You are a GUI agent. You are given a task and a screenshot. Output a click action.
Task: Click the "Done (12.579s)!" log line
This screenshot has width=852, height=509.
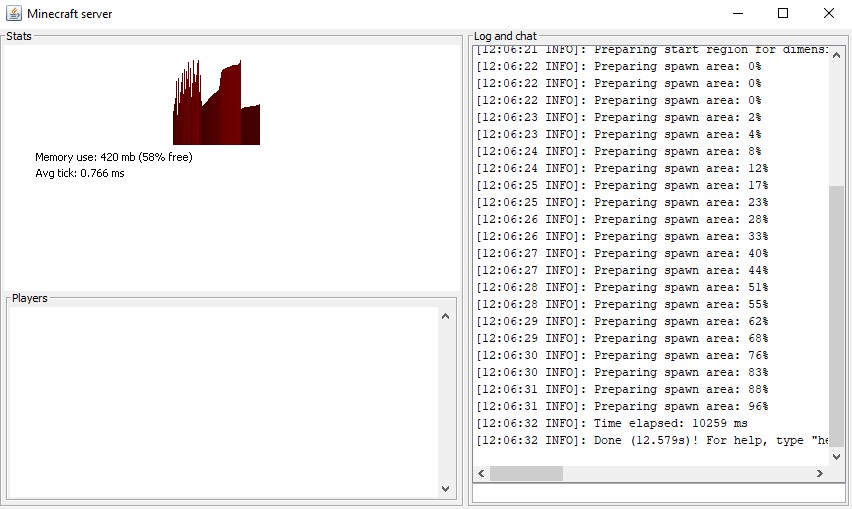click(x=652, y=440)
